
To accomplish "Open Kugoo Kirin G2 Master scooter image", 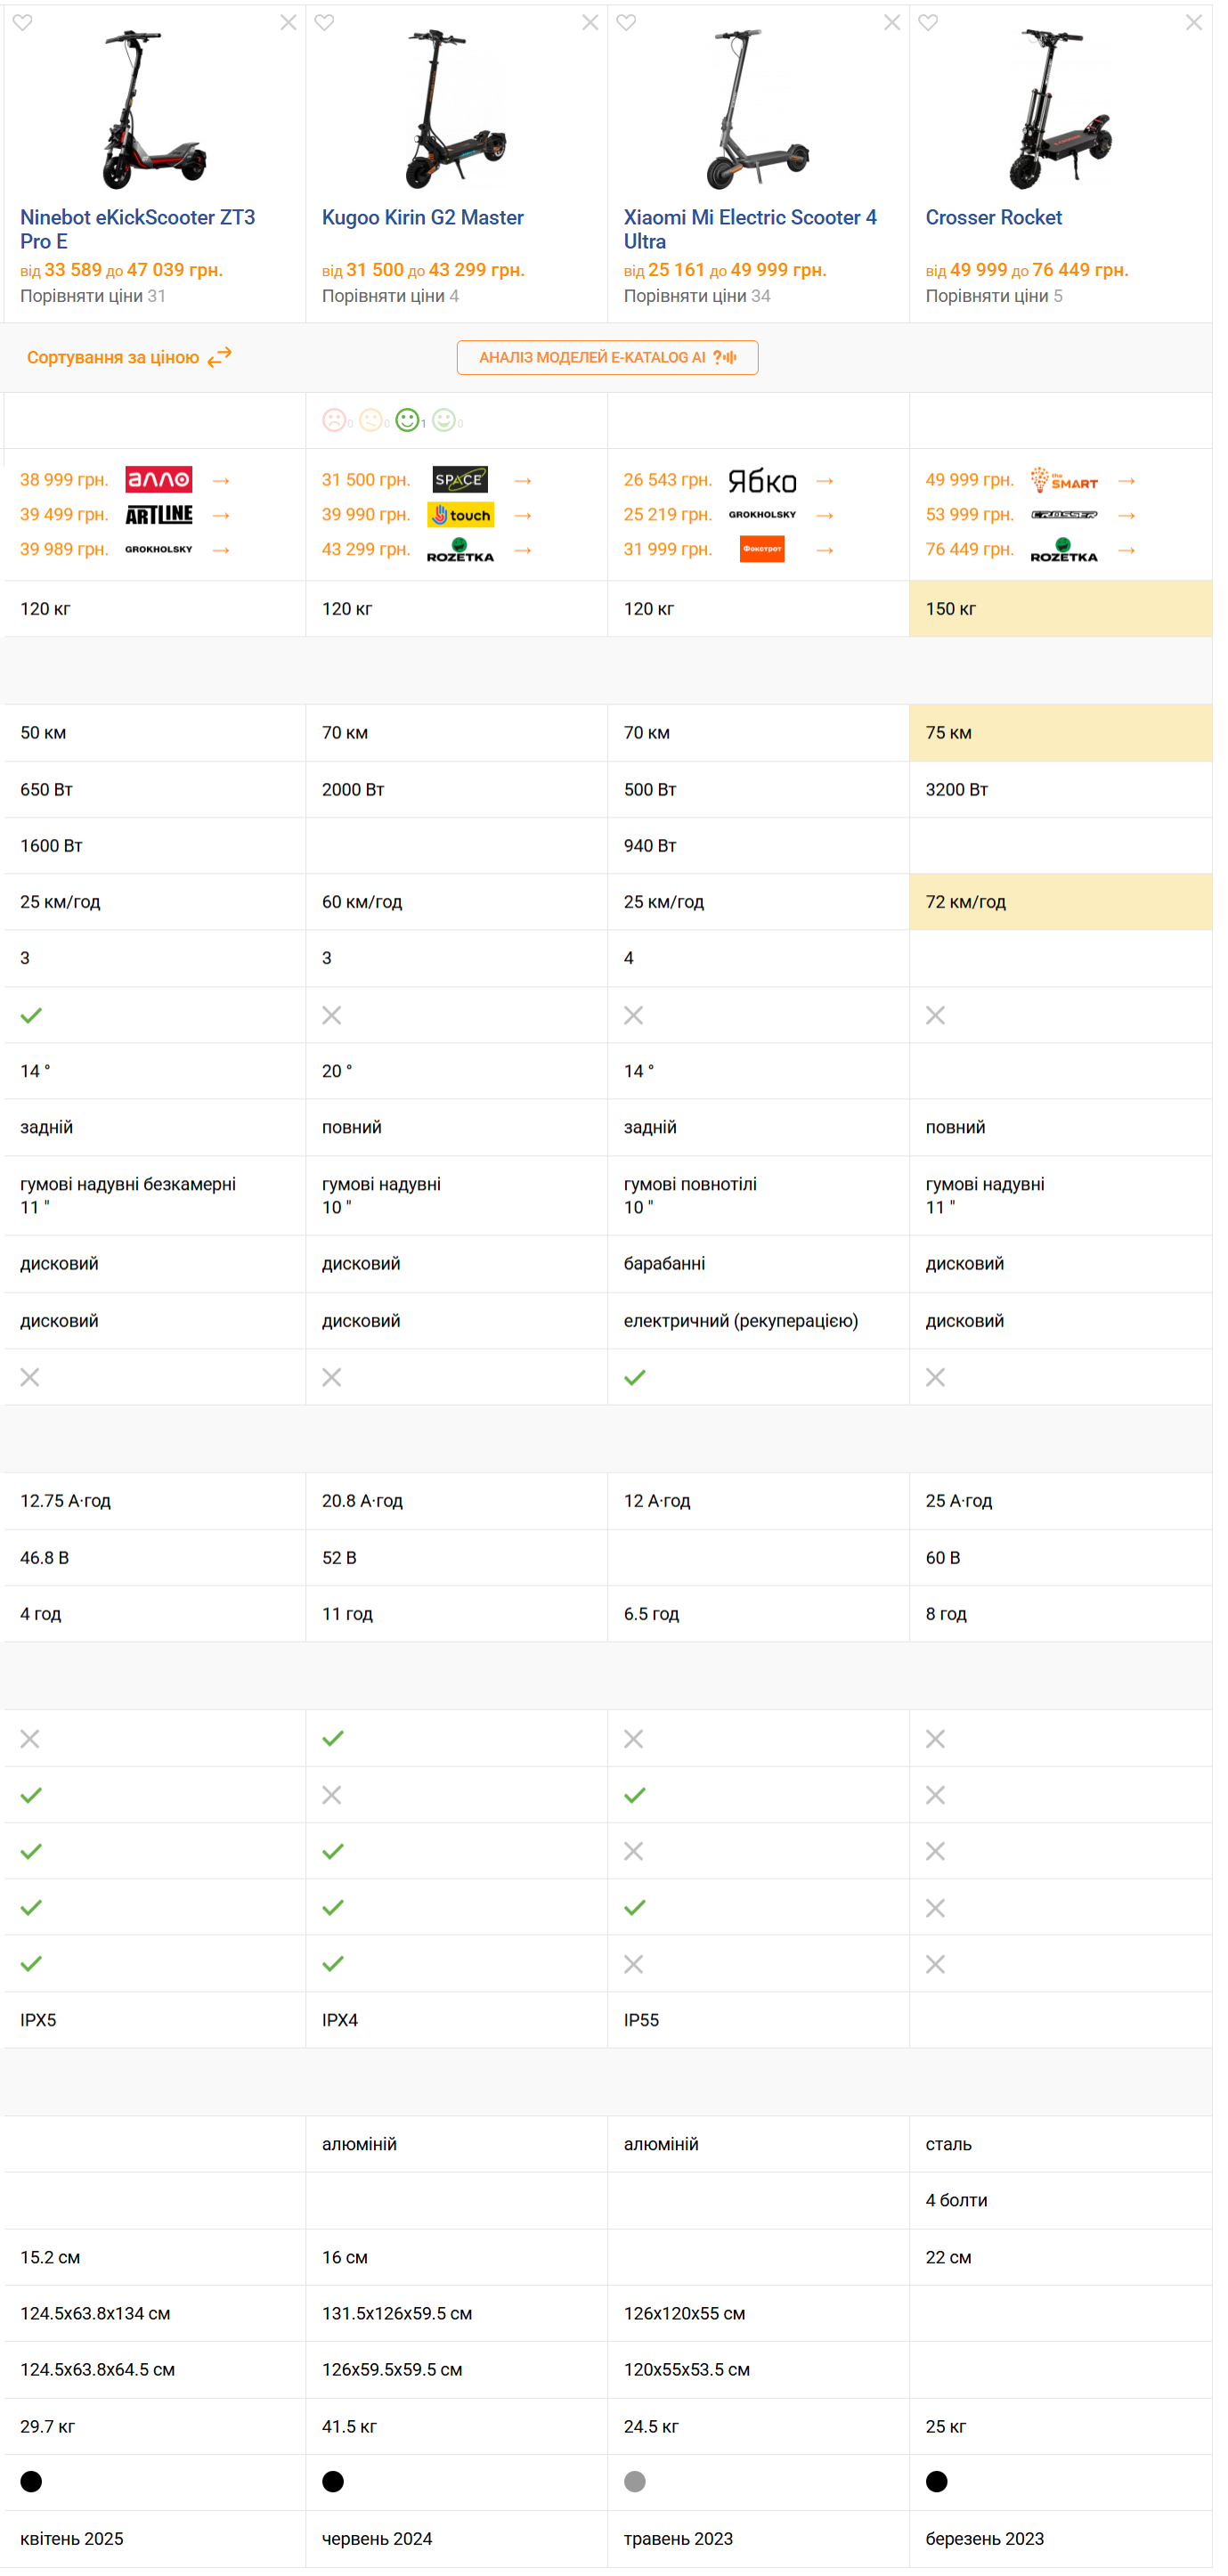I will [456, 110].
